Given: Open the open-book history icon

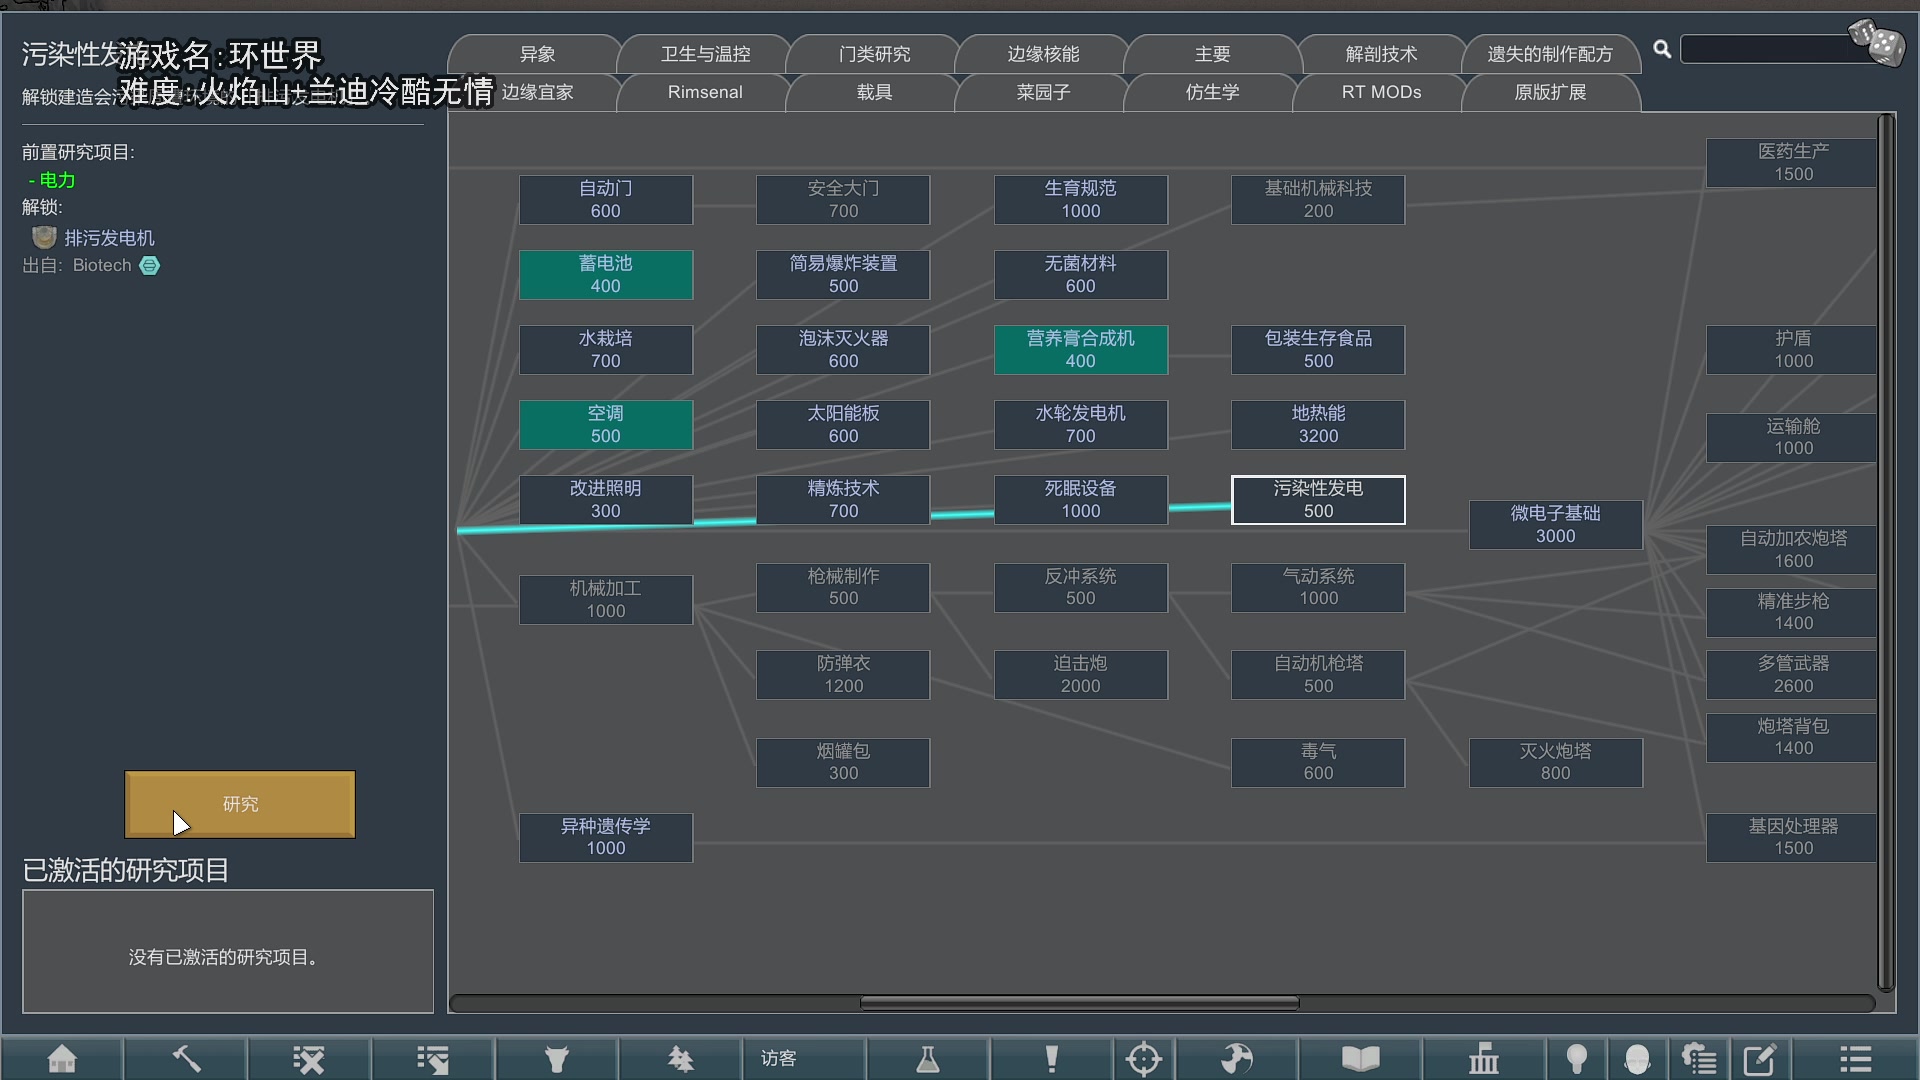Looking at the screenshot, I should [1360, 1058].
